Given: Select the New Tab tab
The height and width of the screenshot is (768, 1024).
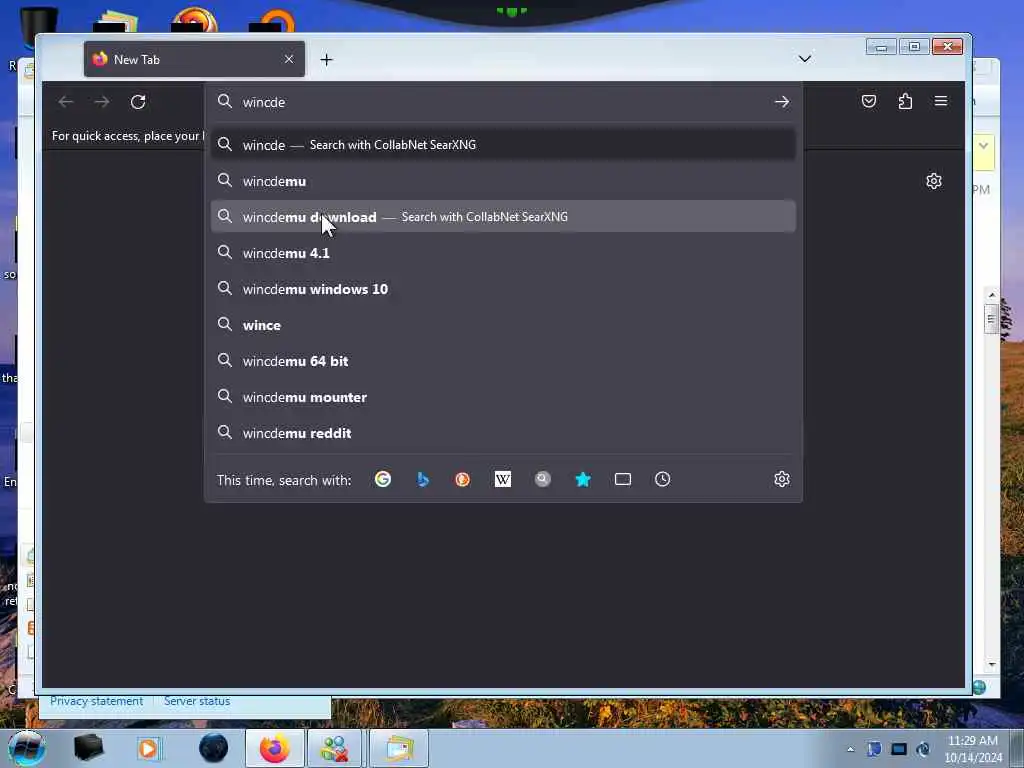Looking at the screenshot, I should tap(194, 59).
